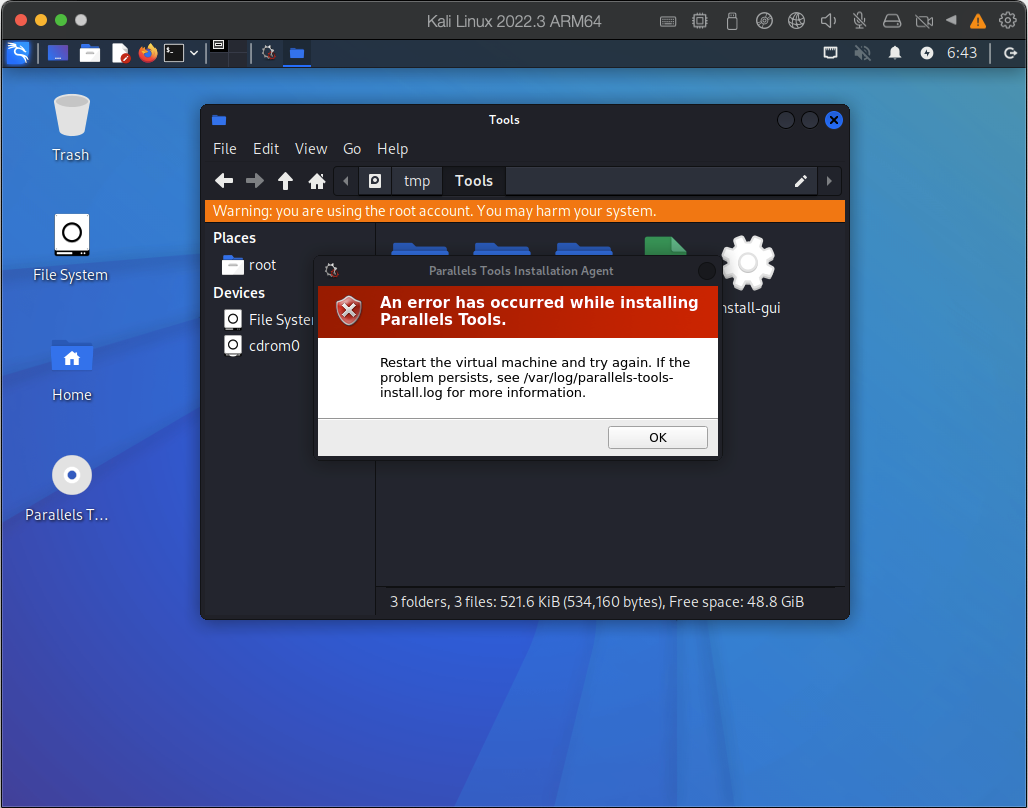Select the Tools path segment
Image resolution: width=1028 pixels, height=808 pixels.
[x=474, y=181]
